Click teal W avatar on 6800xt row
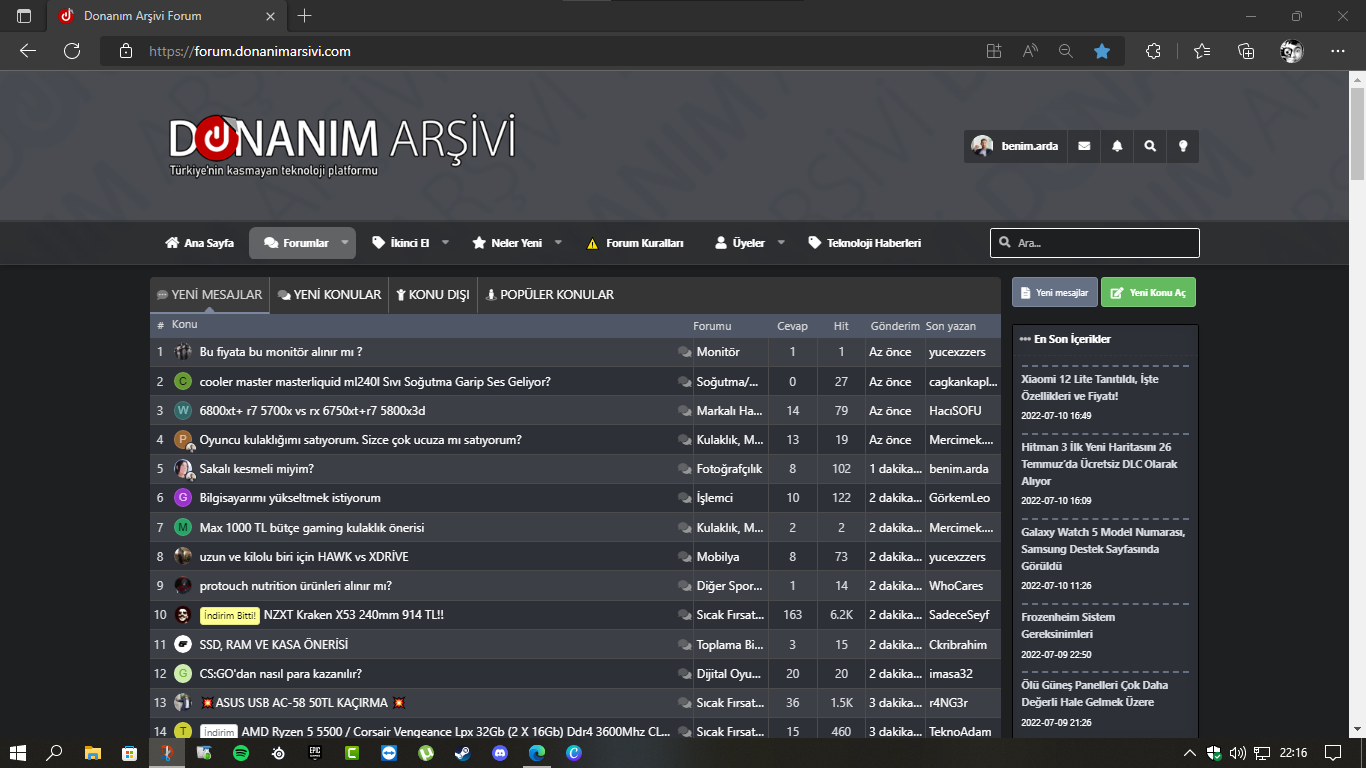The height and width of the screenshot is (768, 1366). pos(182,410)
